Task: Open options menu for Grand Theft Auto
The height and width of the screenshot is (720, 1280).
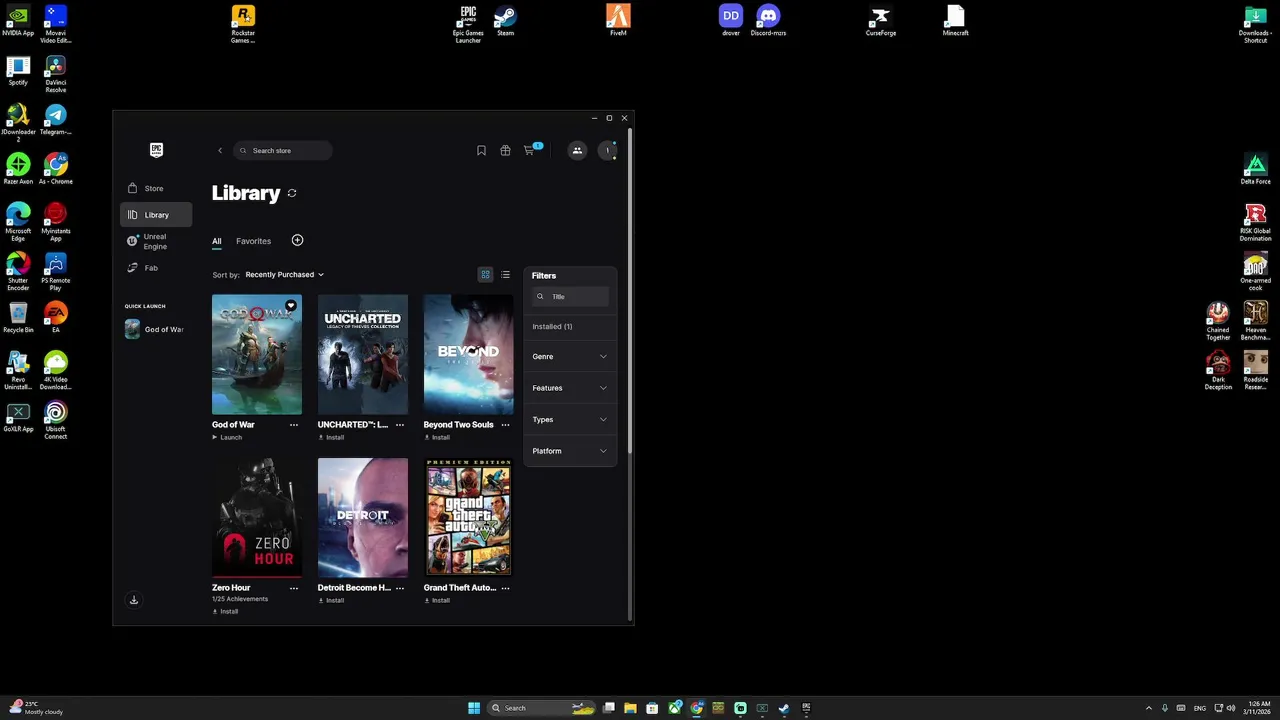Action: [x=505, y=588]
